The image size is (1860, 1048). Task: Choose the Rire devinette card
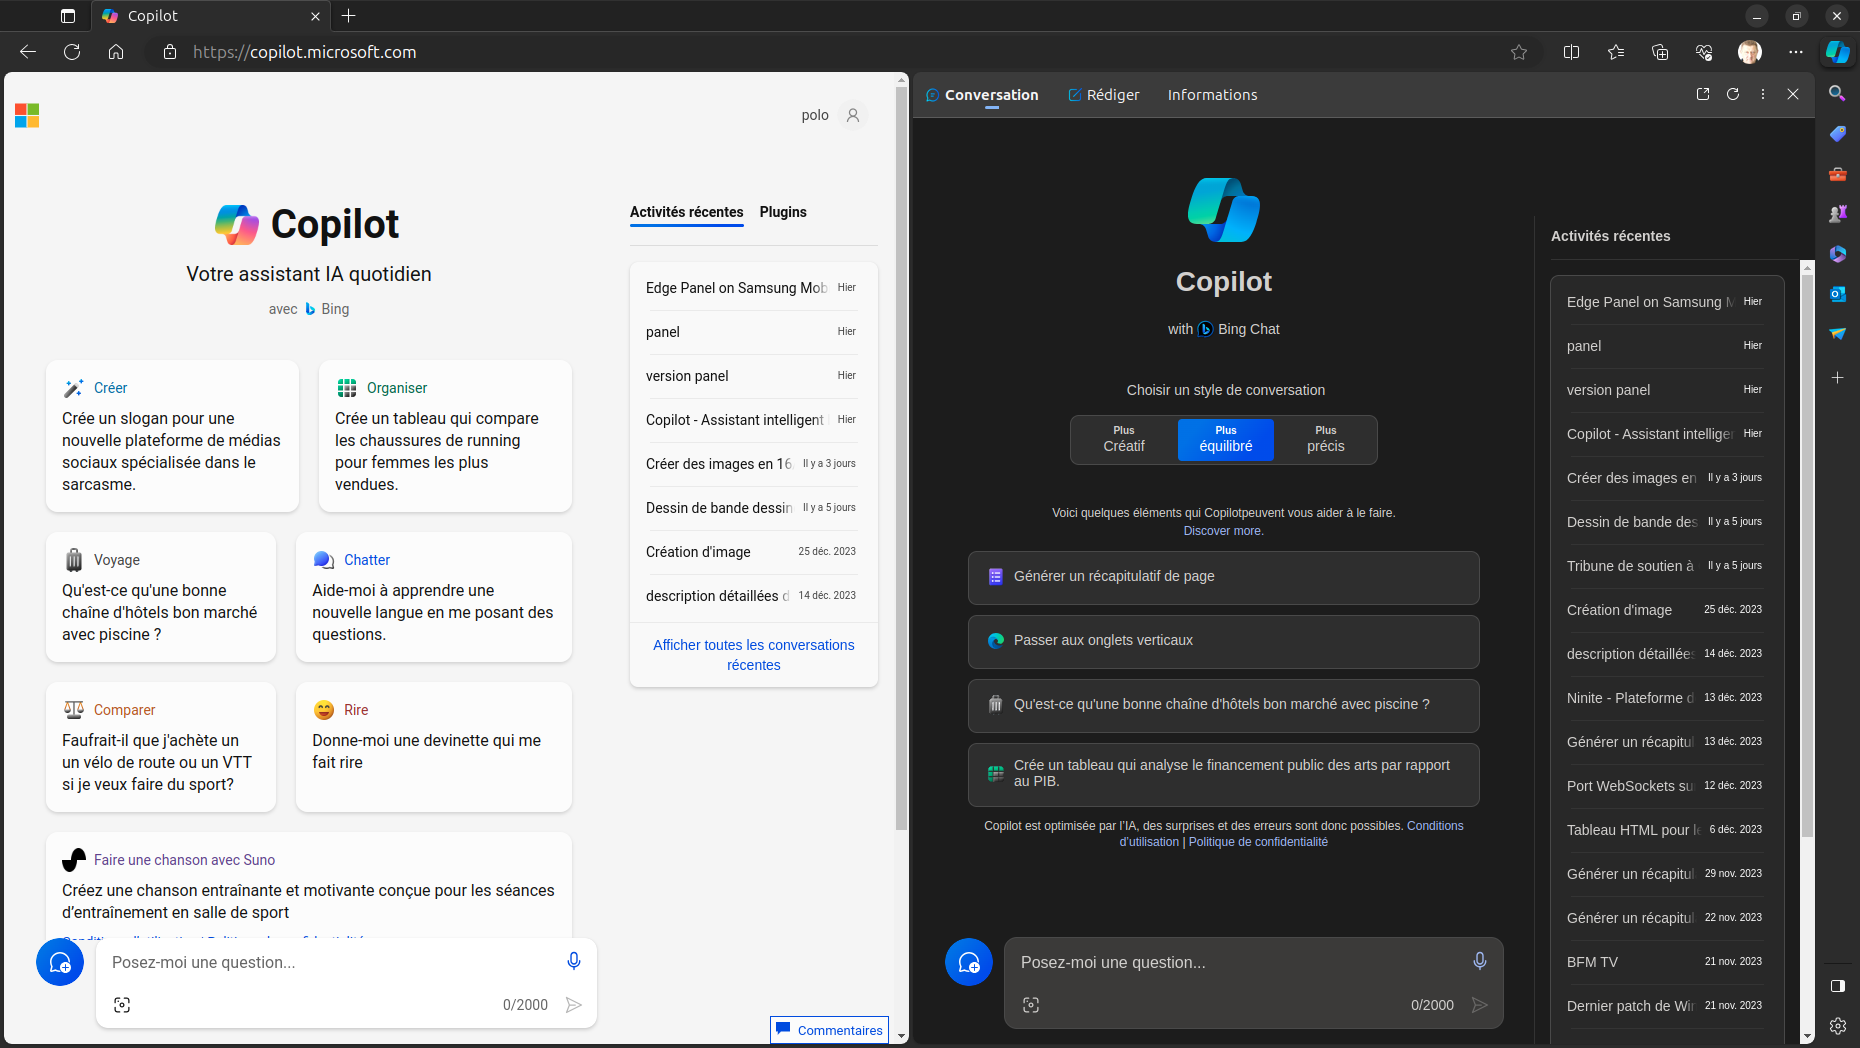434,746
